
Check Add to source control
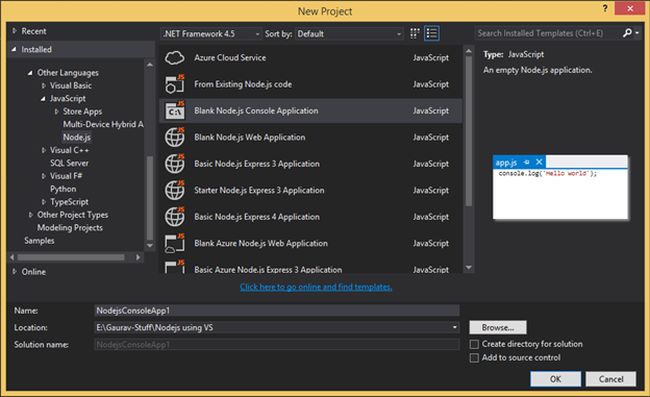474,358
